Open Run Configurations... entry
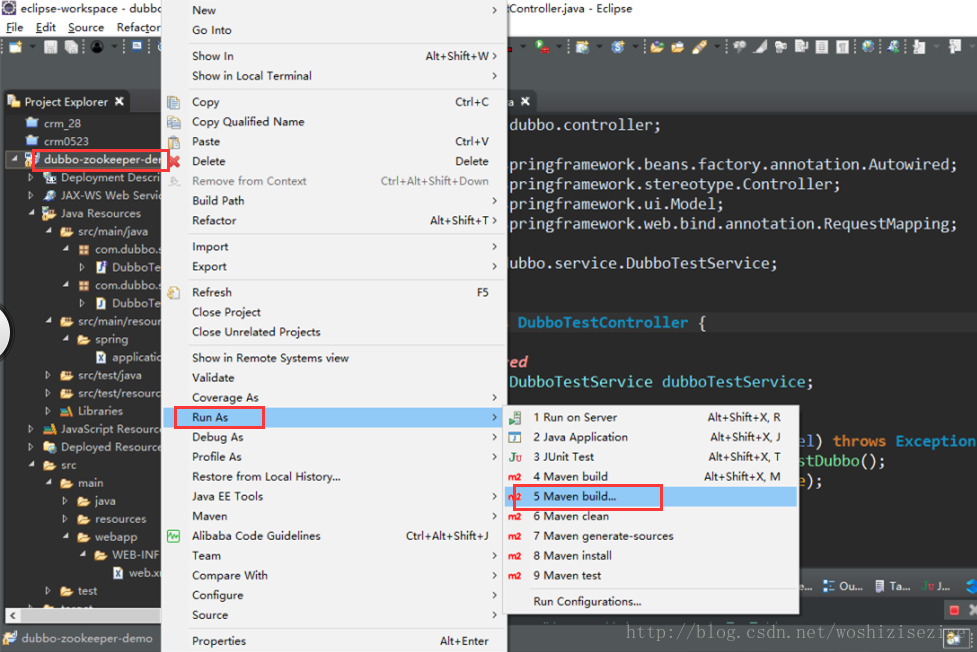This screenshot has height=652, width=977. pyautogui.click(x=651, y=602)
